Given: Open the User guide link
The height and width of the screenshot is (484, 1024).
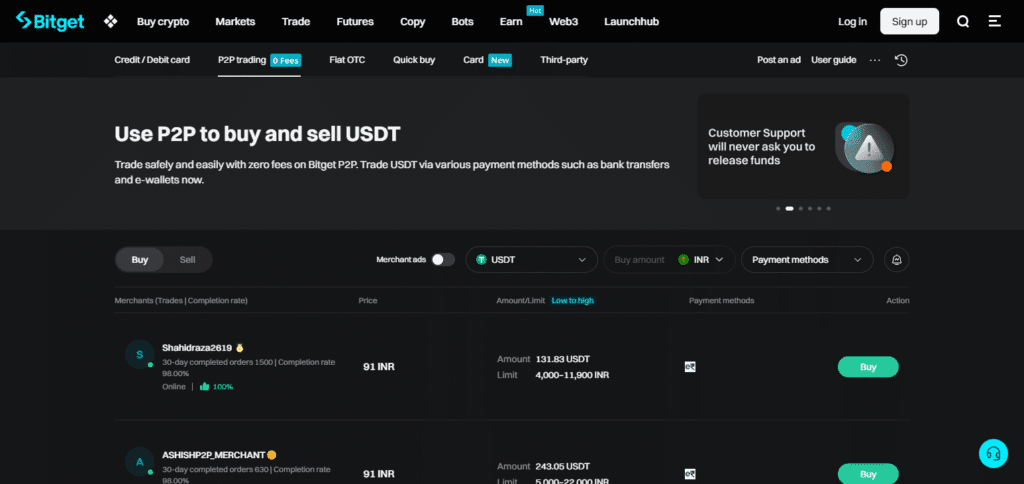Looking at the screenshot, I should pos(833,60).
